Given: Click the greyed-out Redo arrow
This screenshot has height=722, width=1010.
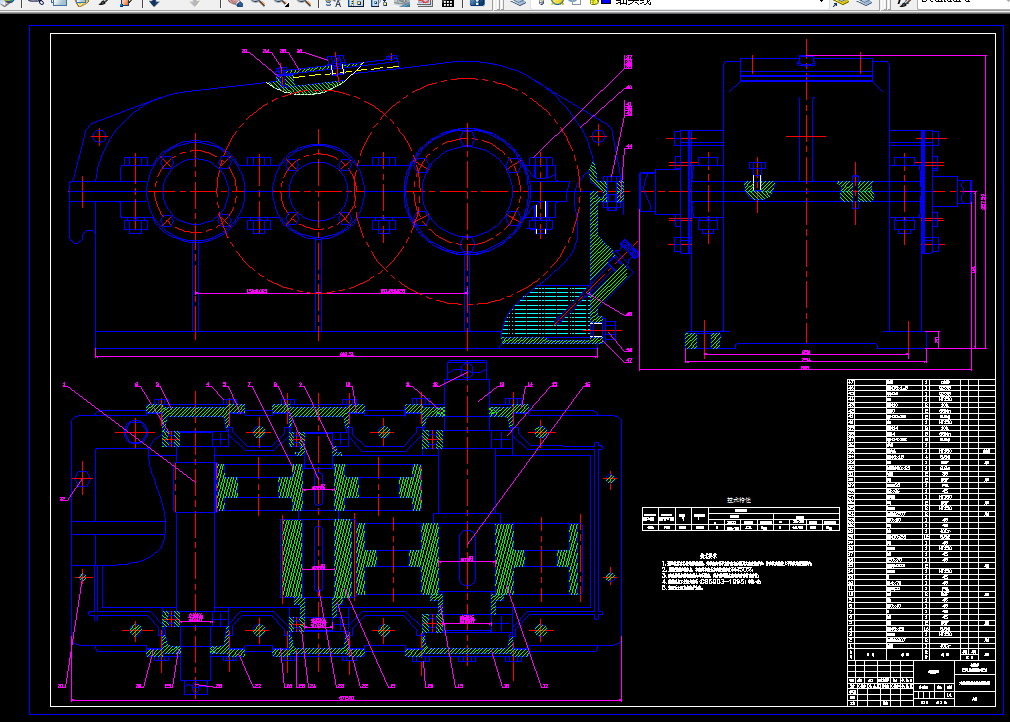Looking at the screenshot, I should click(195, 2).
